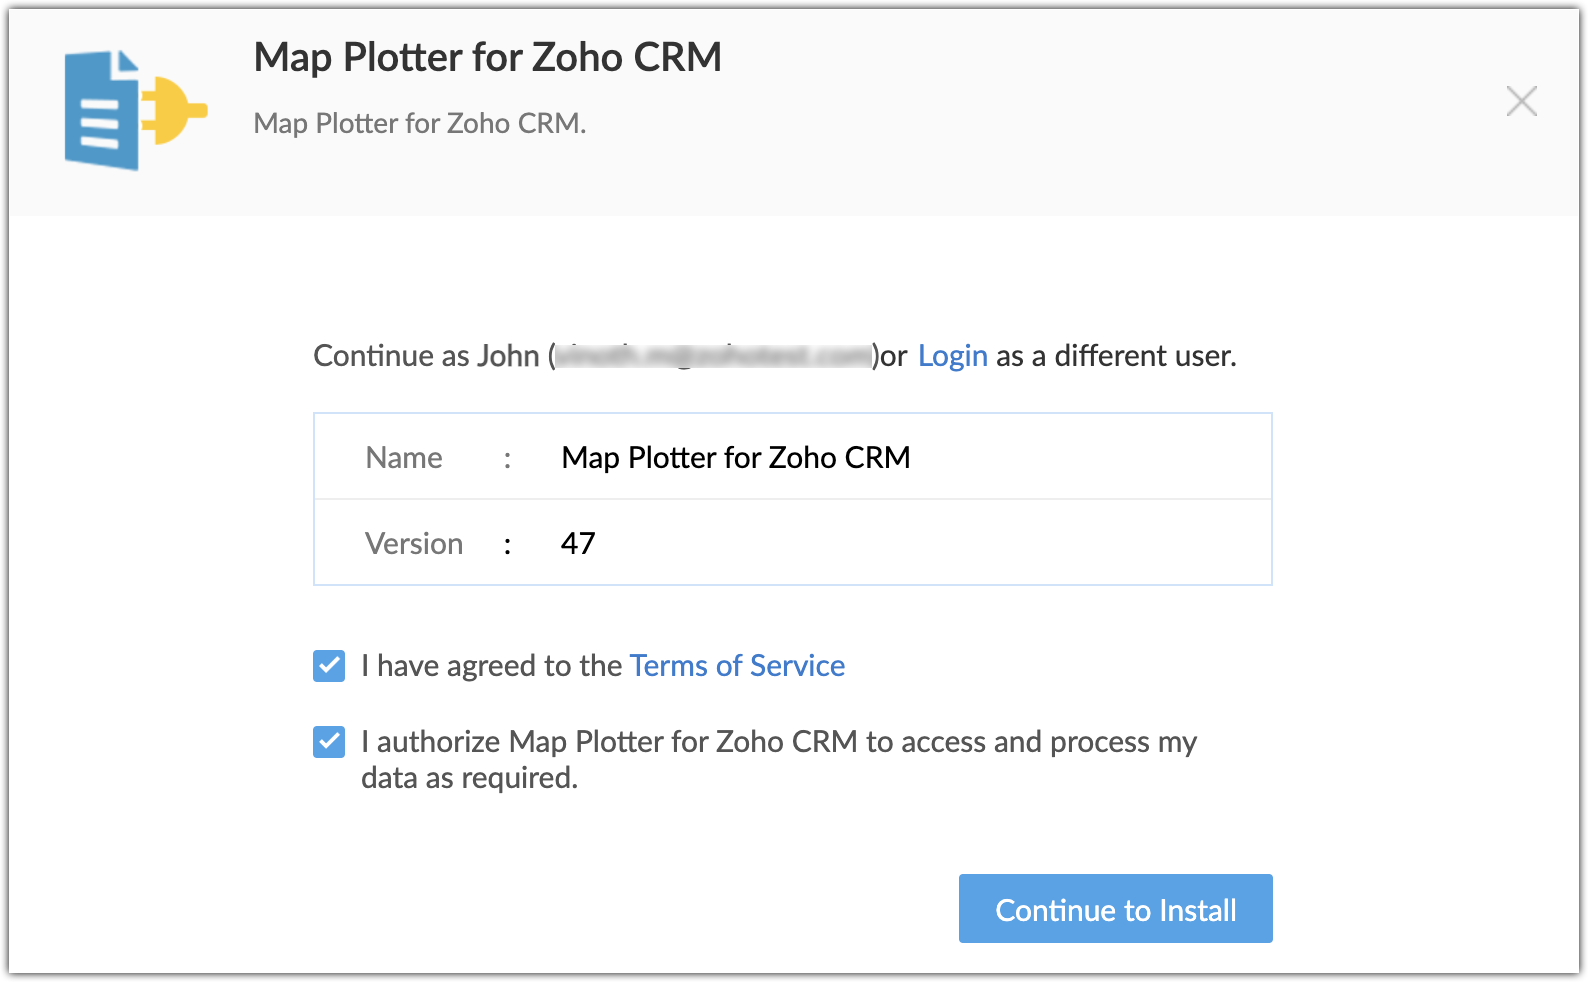Click the blue document part of logo
1588x982 pixels.
102,110
